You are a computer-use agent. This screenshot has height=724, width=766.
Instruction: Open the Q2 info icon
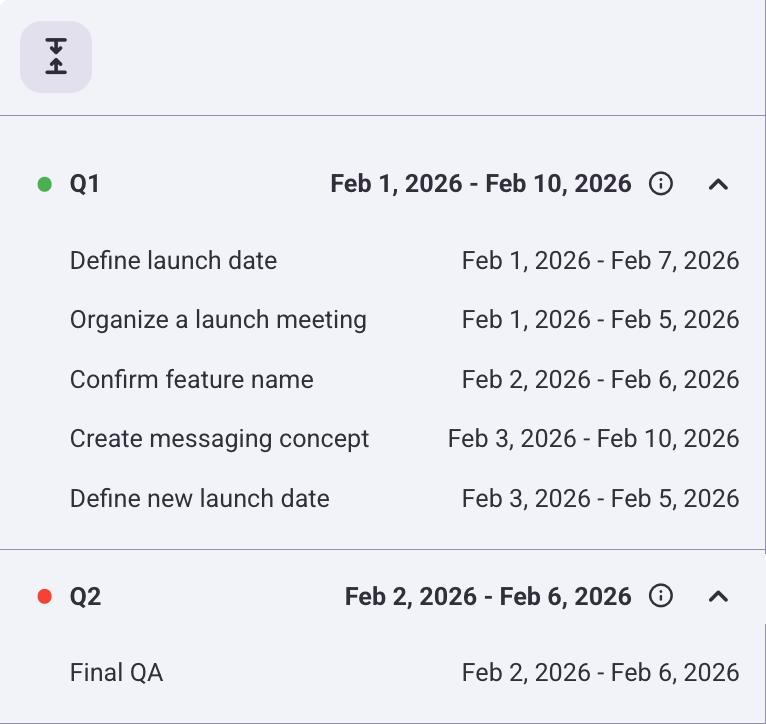(x=661, y=597)
